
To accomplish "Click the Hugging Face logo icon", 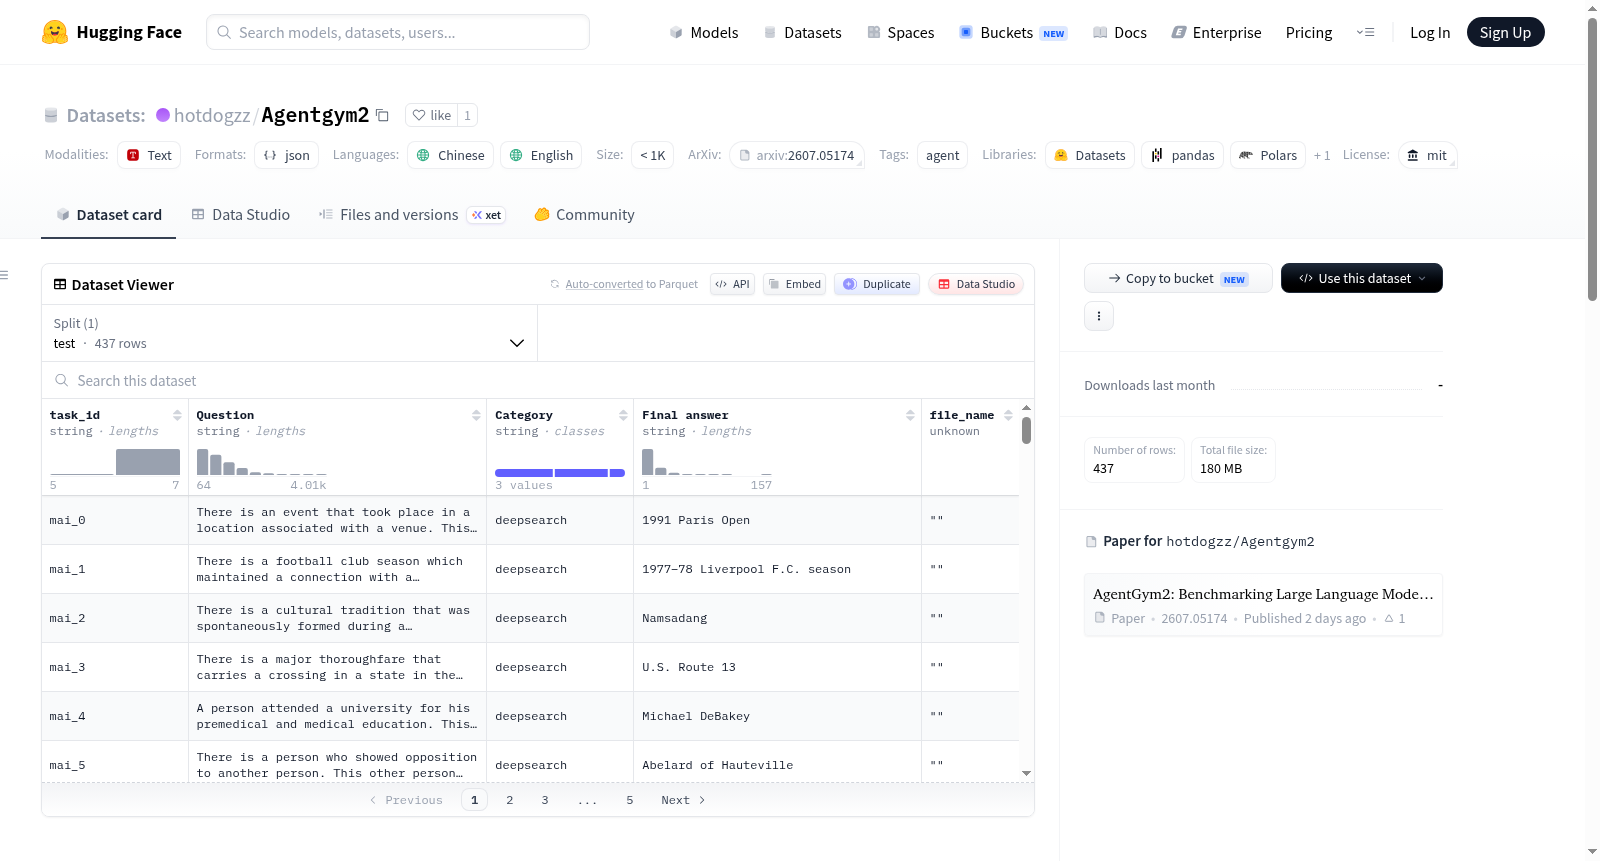I will (55, 32).
